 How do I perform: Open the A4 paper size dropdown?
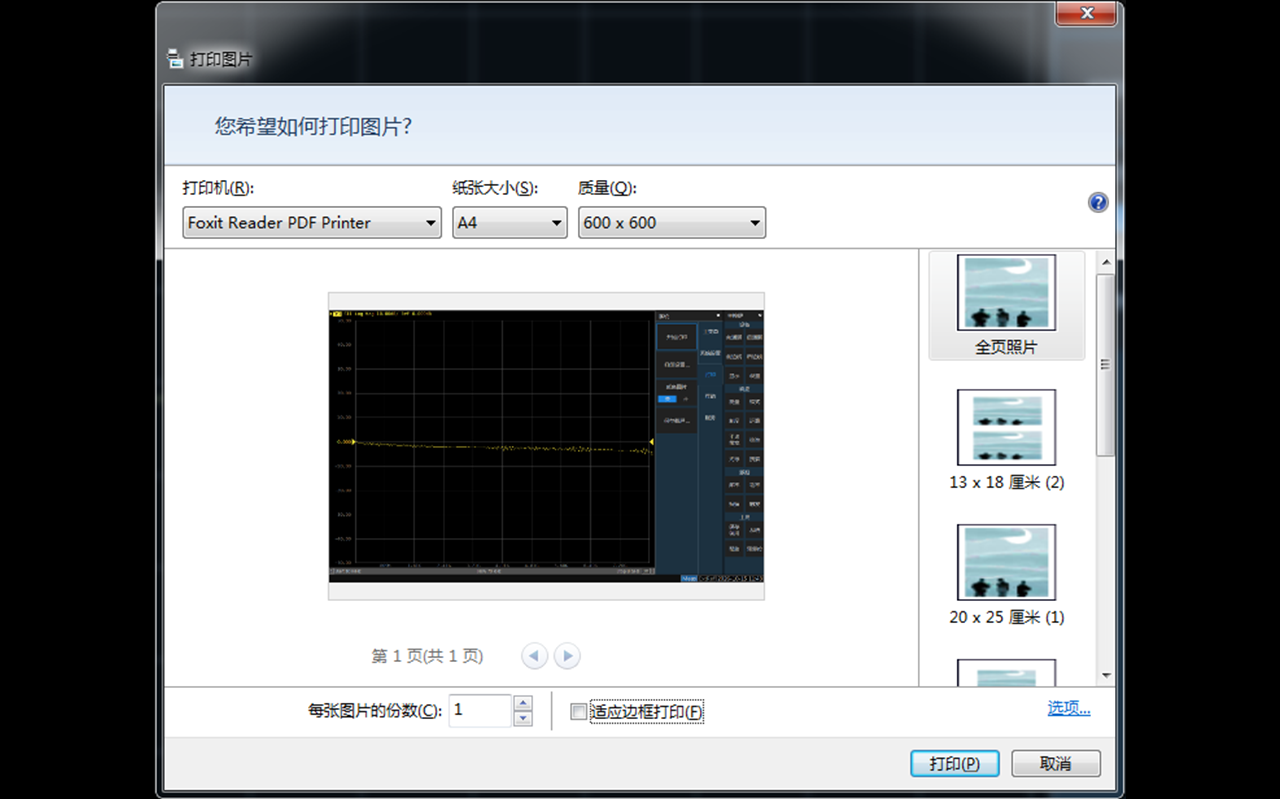[510, 222]
